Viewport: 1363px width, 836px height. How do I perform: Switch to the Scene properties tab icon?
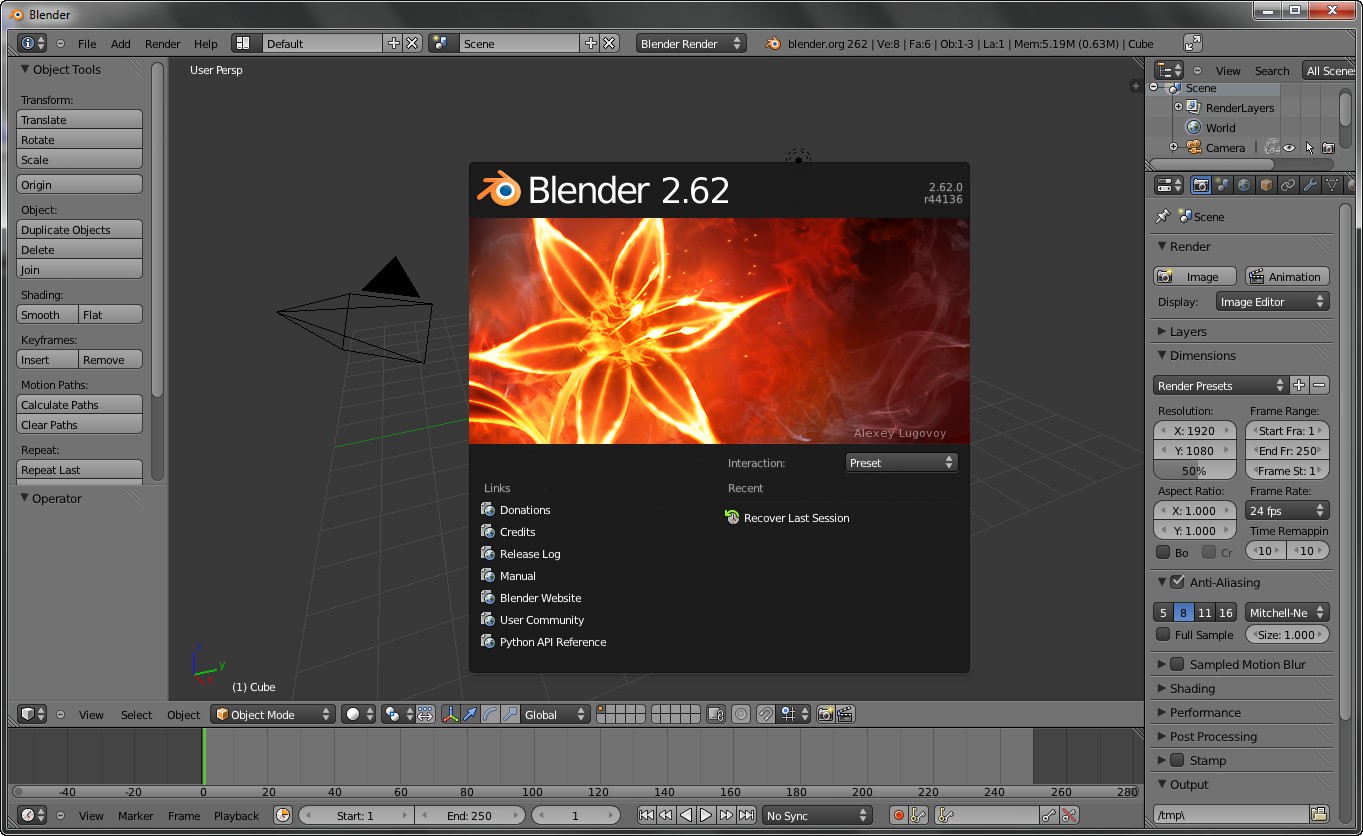(1222, 185)
